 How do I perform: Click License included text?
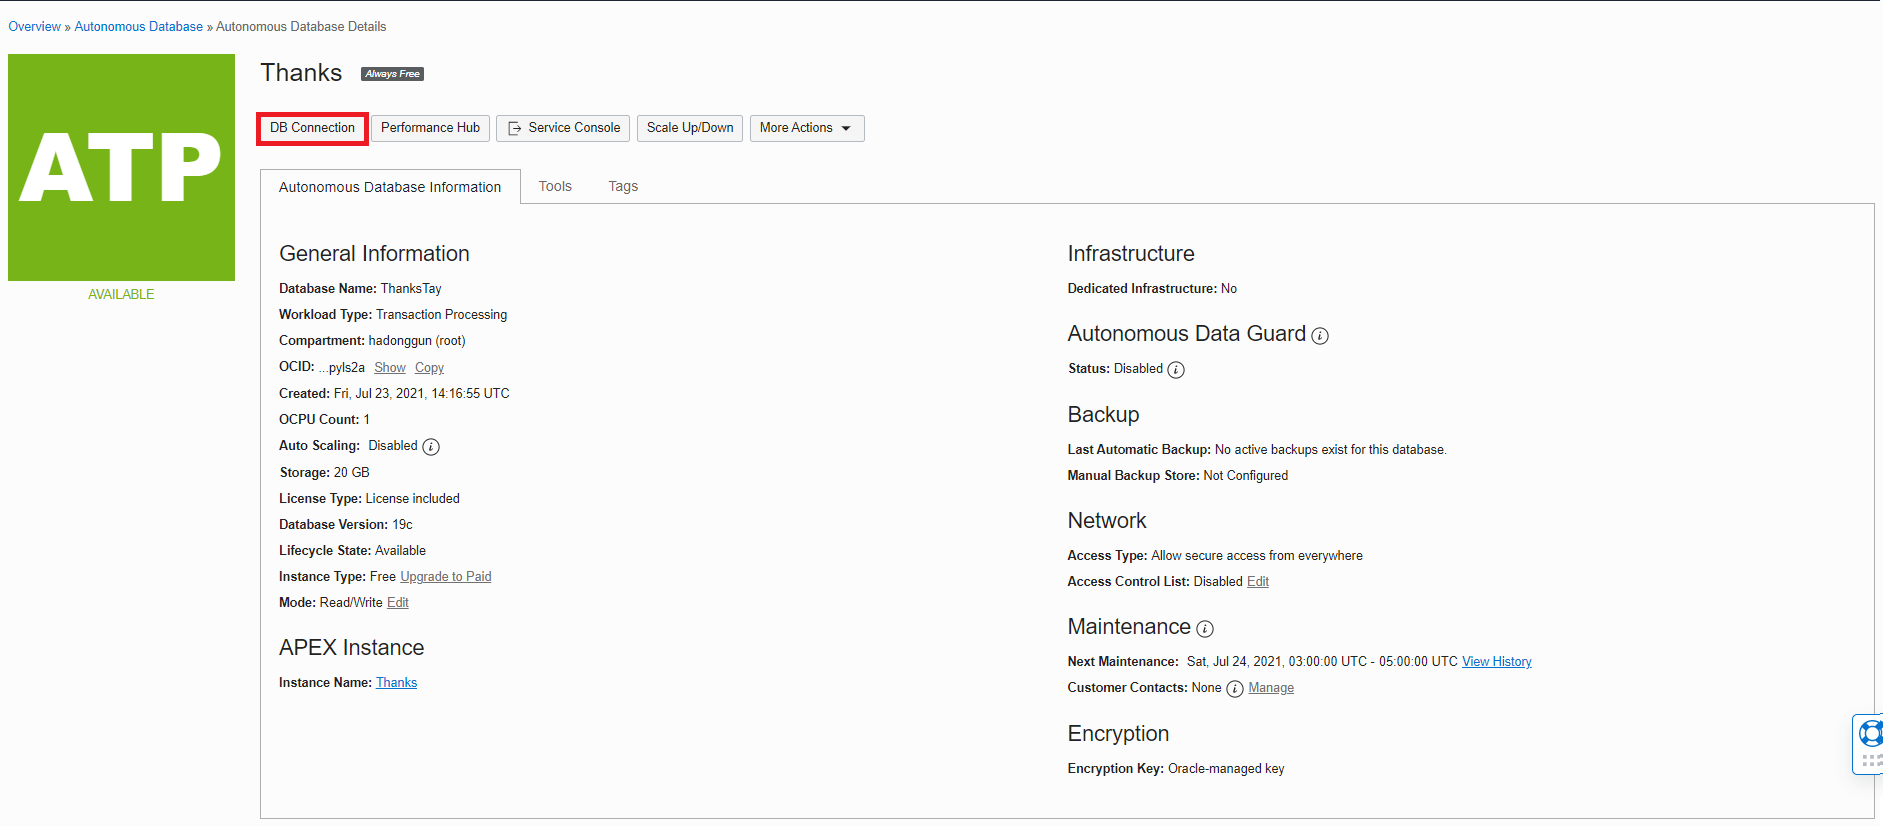click(x=413, y=499)
